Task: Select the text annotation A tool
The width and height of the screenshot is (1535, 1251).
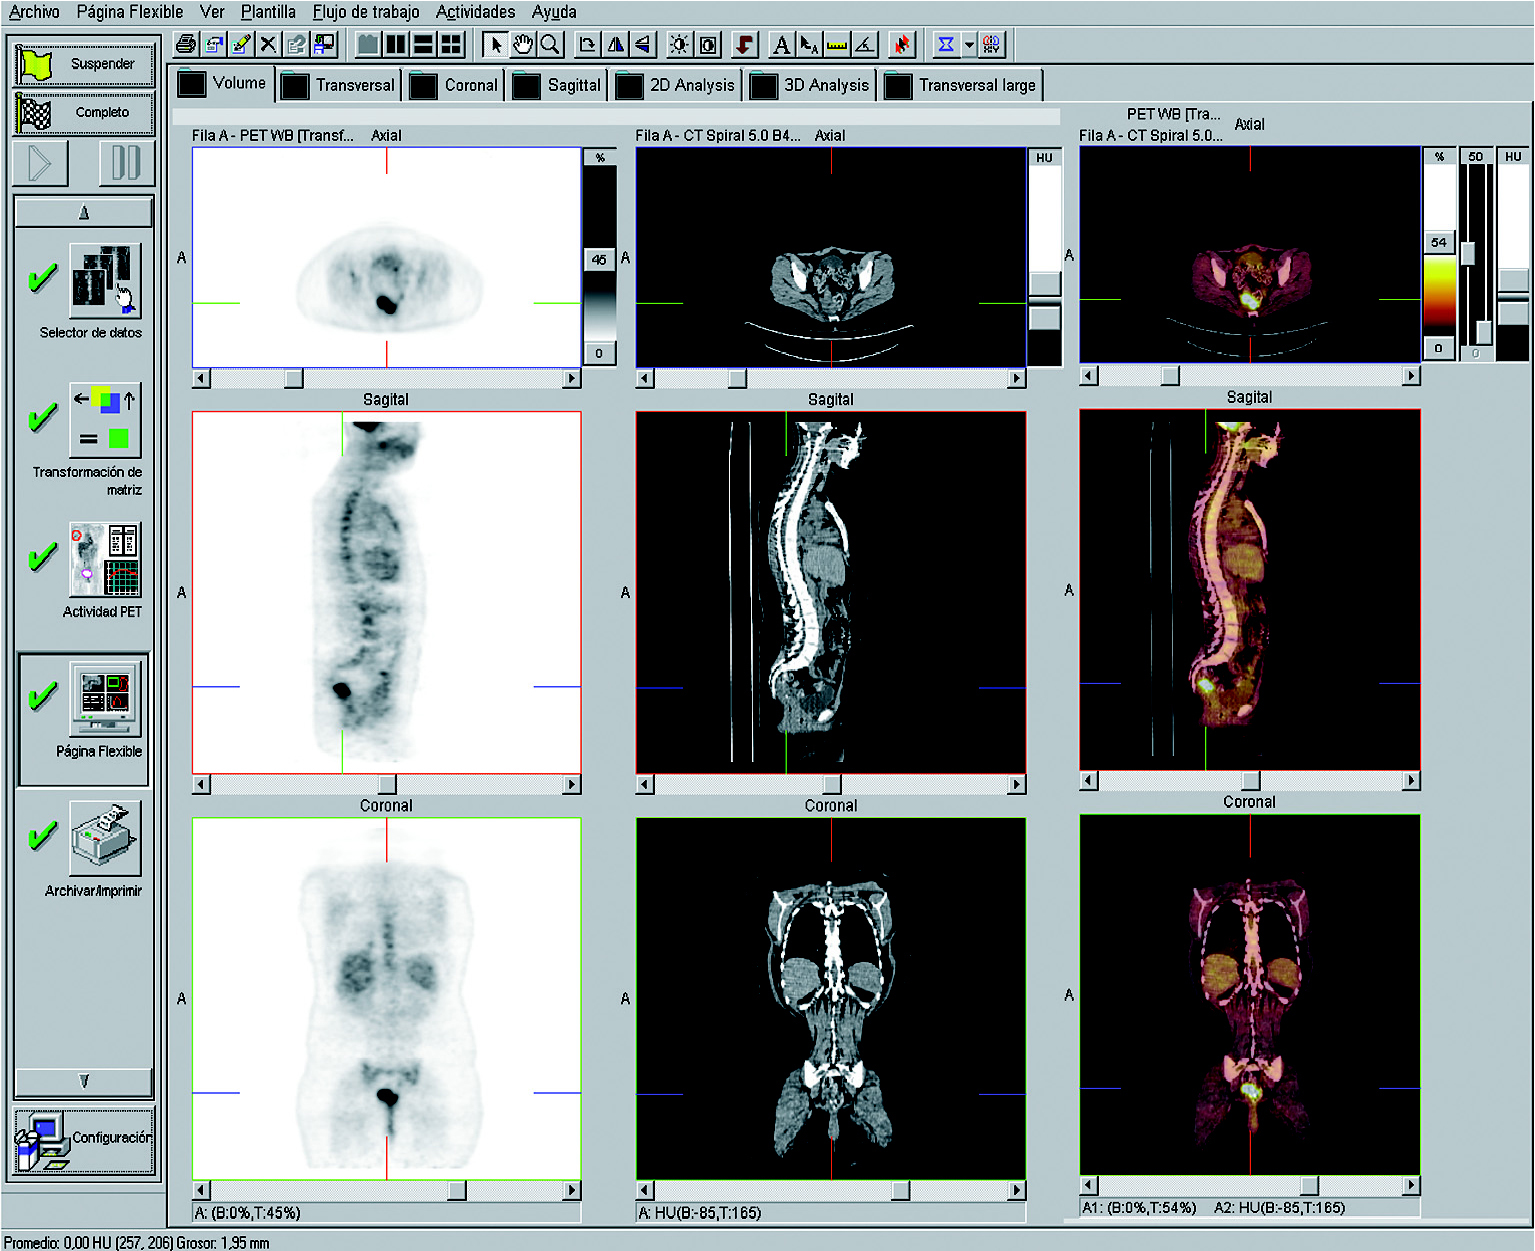Action: point(782,45)
